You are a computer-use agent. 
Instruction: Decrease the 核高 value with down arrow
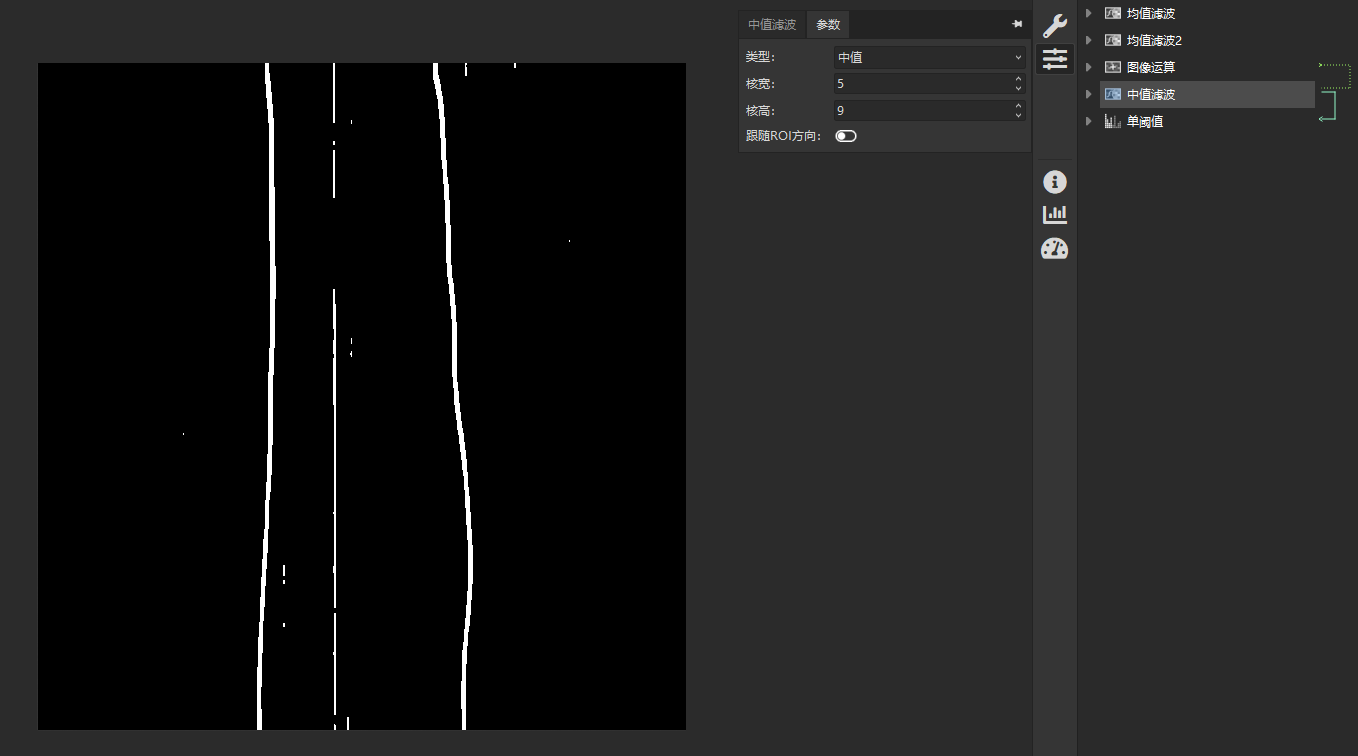[x=1018, y=116]
